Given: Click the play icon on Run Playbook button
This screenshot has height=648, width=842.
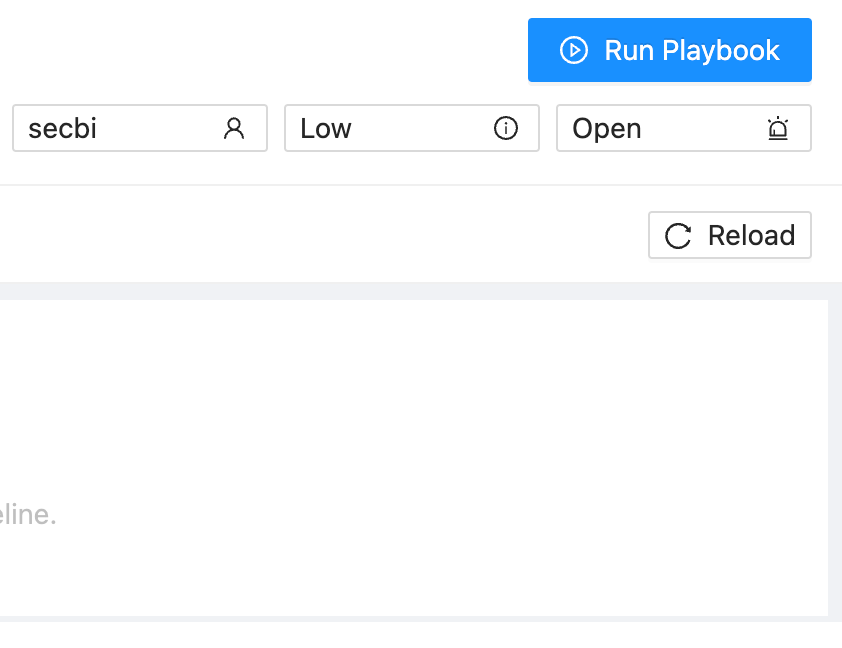Looking at the screenshot, I should pyautogui.click(x=573, y=50).
